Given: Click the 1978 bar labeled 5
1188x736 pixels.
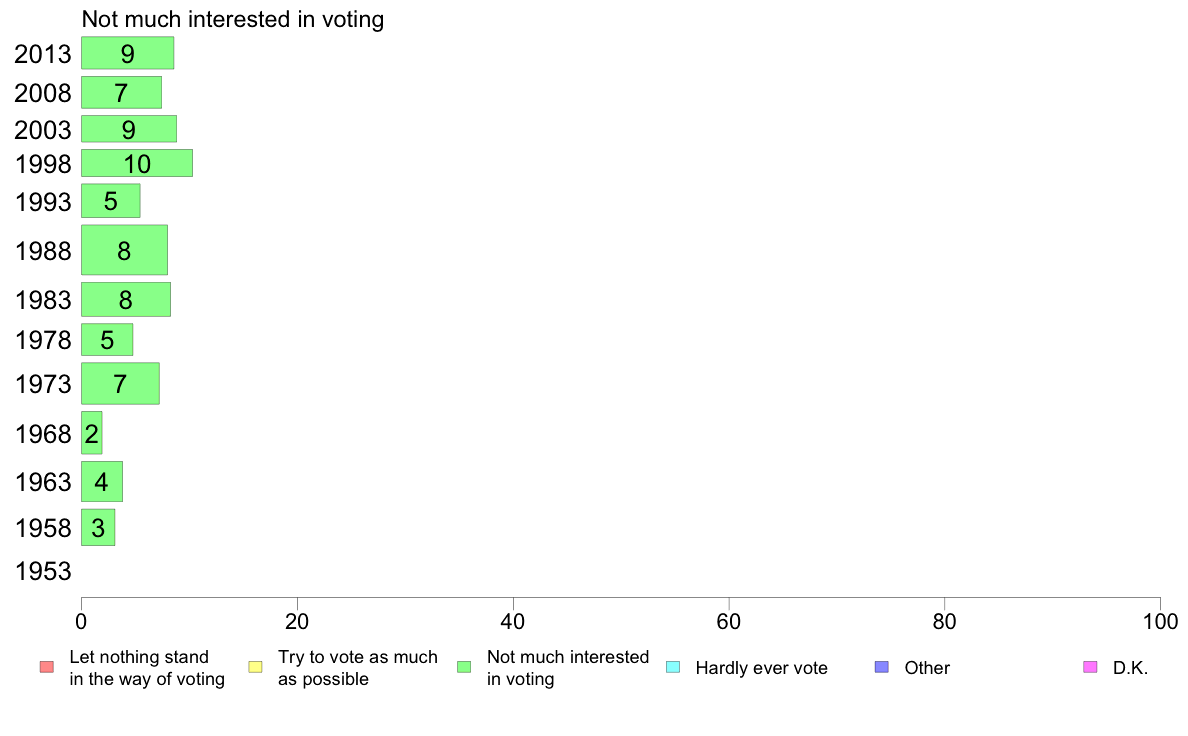Looking at the screenshot, I should [x=107, y=340].
